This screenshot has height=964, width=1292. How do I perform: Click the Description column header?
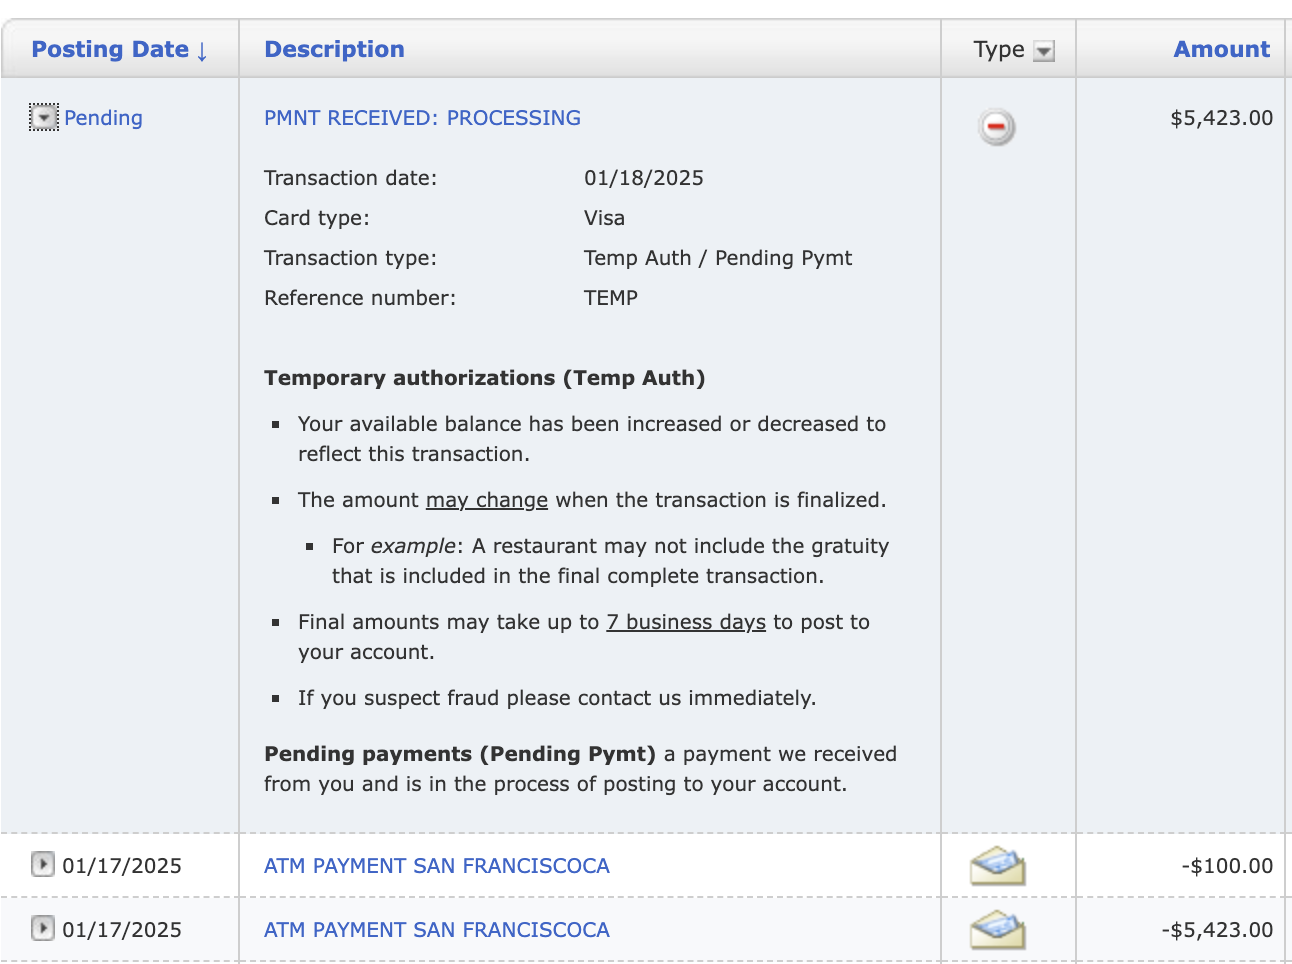333,48
